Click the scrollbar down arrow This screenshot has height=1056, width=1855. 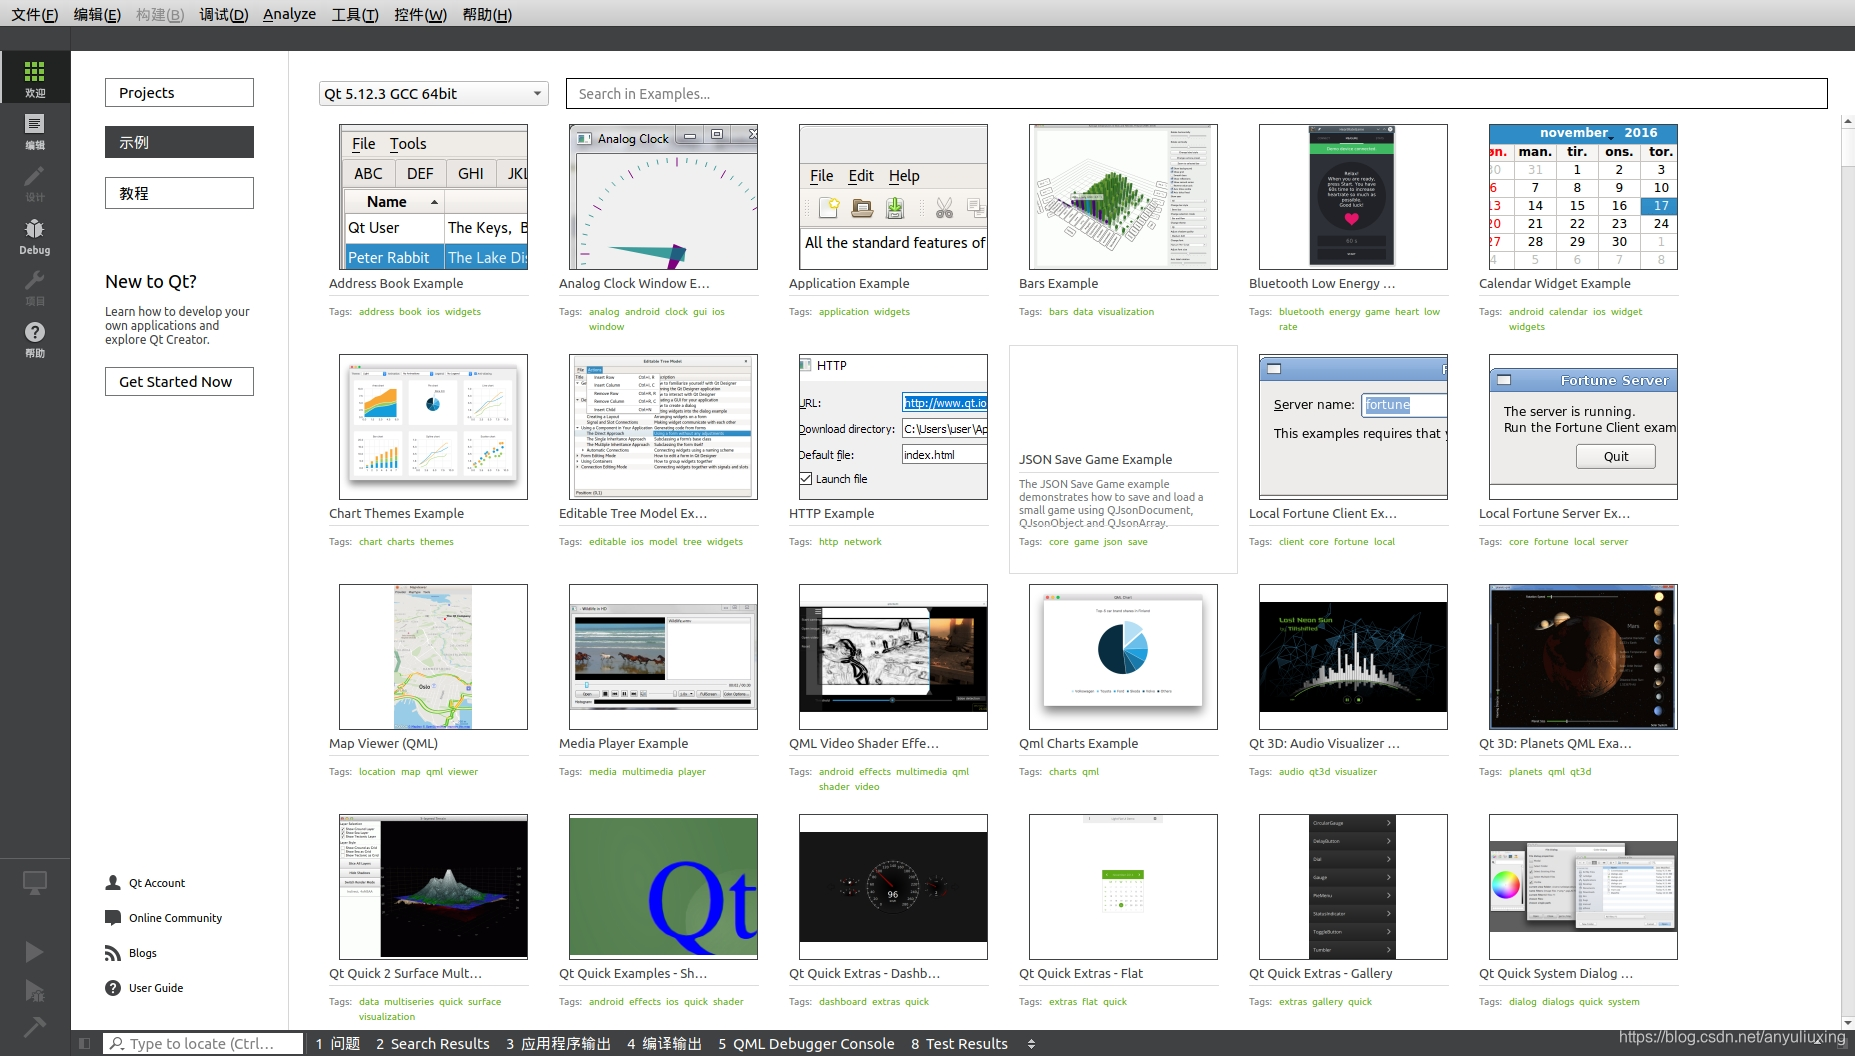(1847, 1021)
